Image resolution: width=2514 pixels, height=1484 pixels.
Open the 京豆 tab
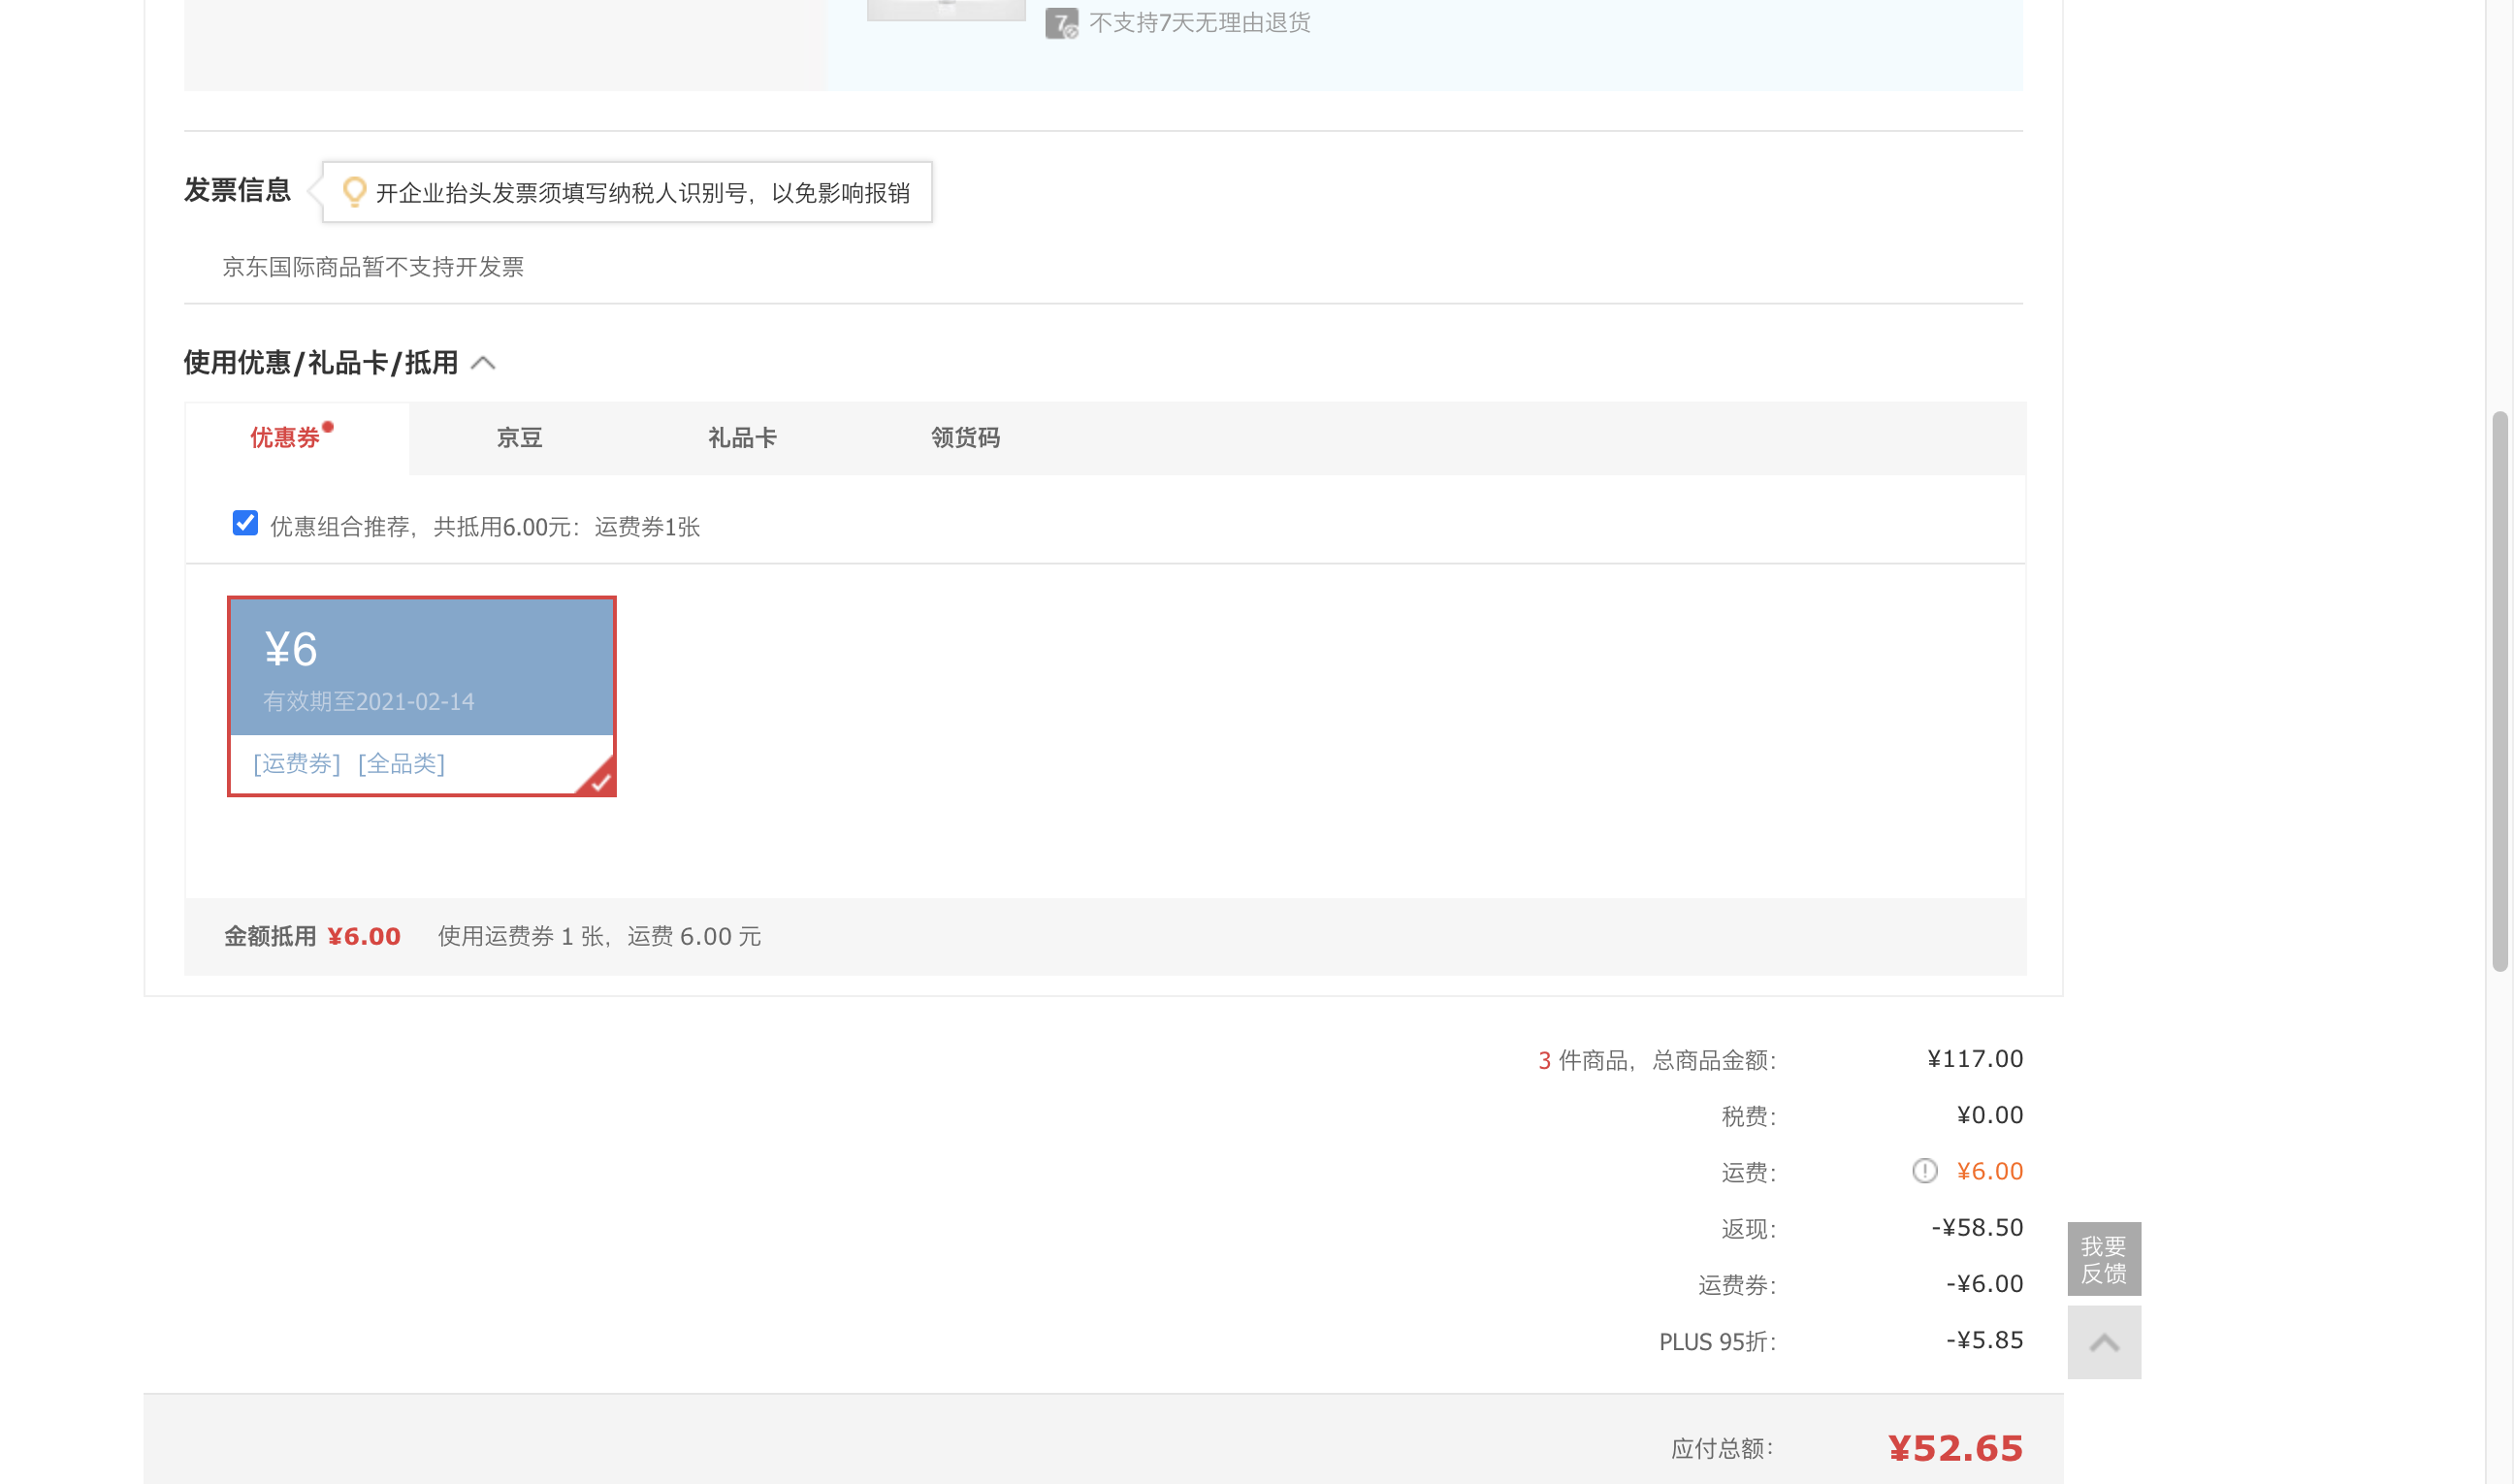point(520,438)
